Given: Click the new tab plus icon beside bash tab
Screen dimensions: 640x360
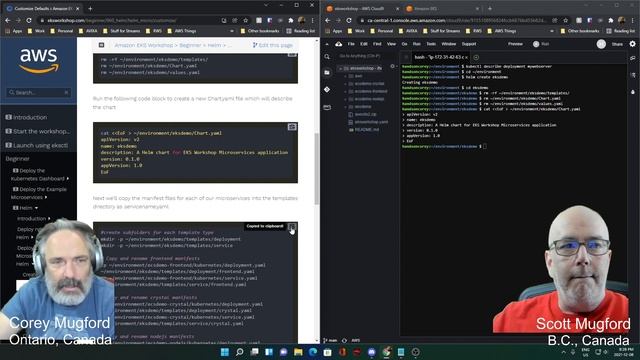Looking at the screenshot, I should point(476,57).
